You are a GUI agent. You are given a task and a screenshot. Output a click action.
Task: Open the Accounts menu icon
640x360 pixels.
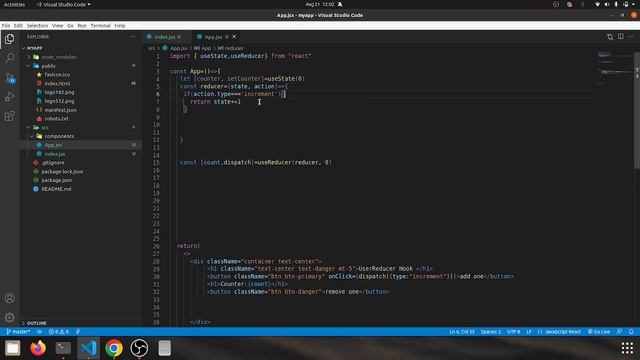pyautogui.click(x=9, y=298)
